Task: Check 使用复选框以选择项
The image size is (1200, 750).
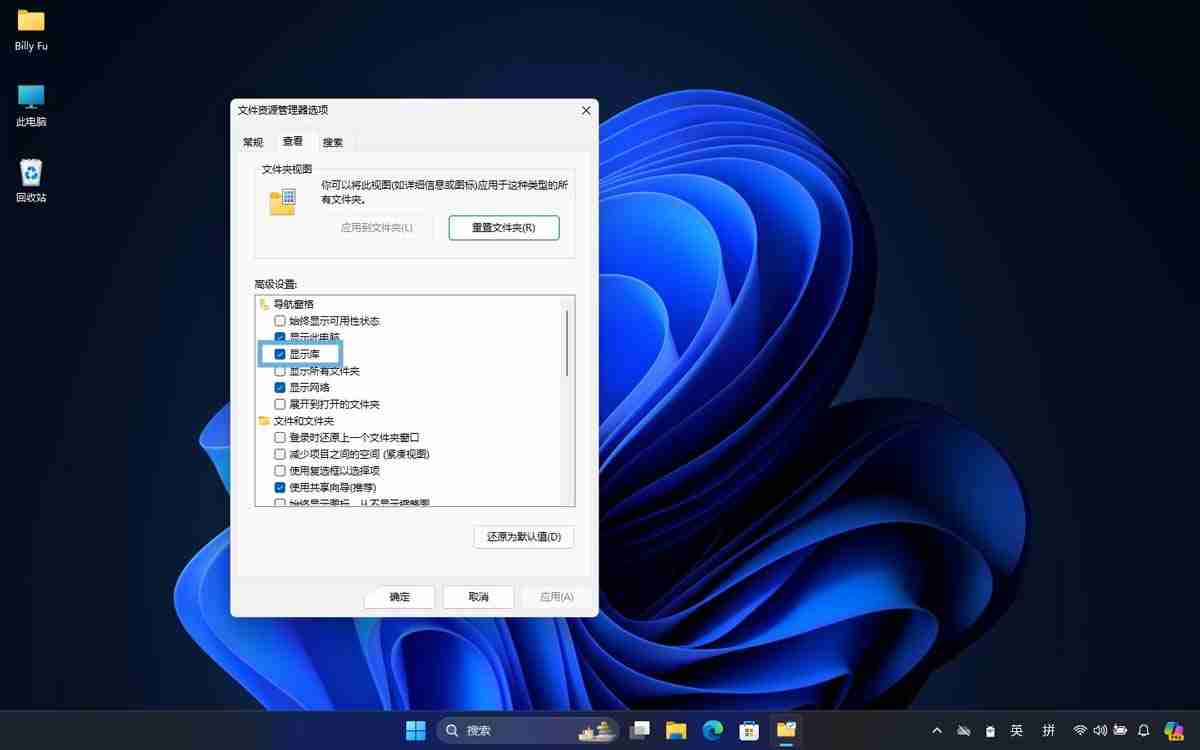Action: pos(279,471)
